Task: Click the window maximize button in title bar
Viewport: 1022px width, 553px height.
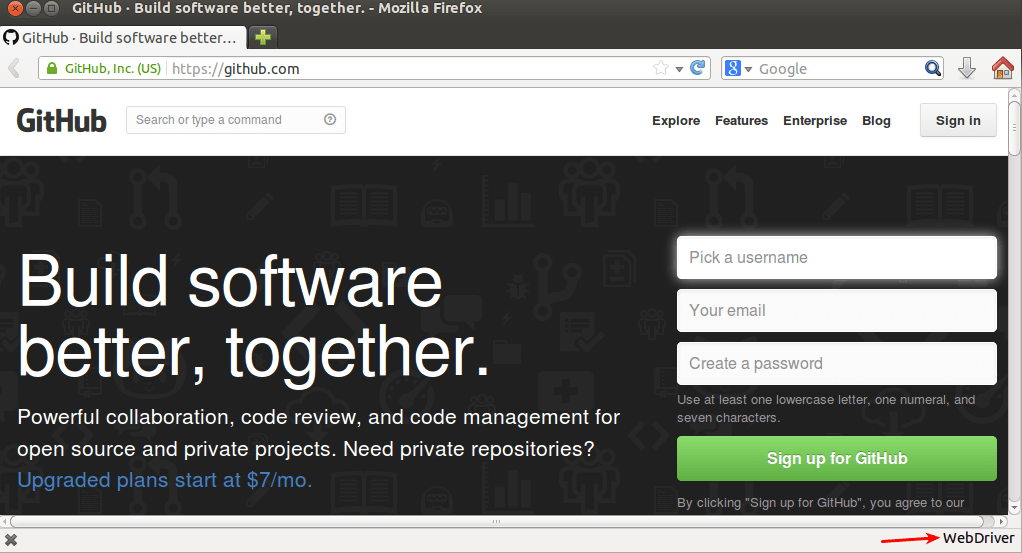Action: click(x=51, y=8)
